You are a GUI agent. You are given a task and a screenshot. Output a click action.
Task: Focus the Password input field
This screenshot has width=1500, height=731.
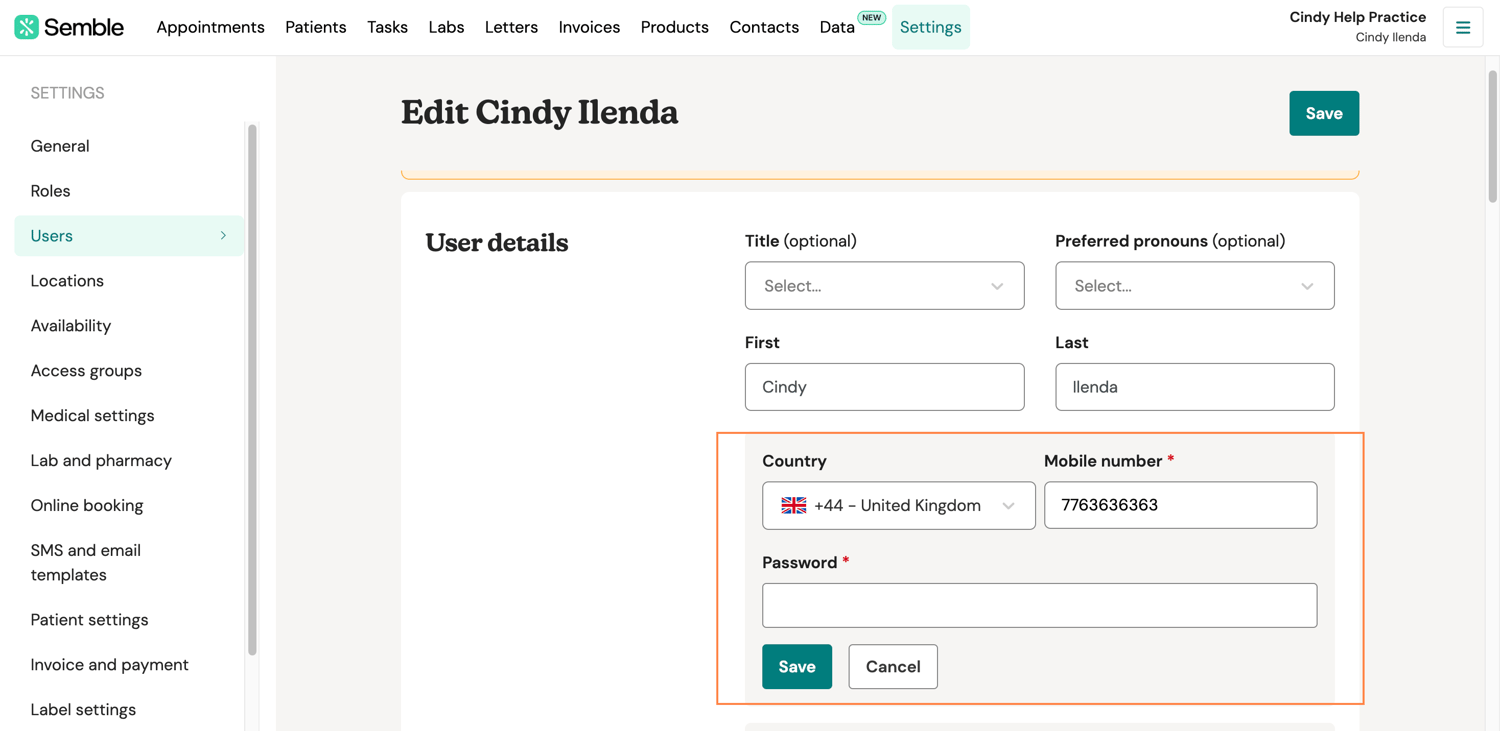point(1039,606)
